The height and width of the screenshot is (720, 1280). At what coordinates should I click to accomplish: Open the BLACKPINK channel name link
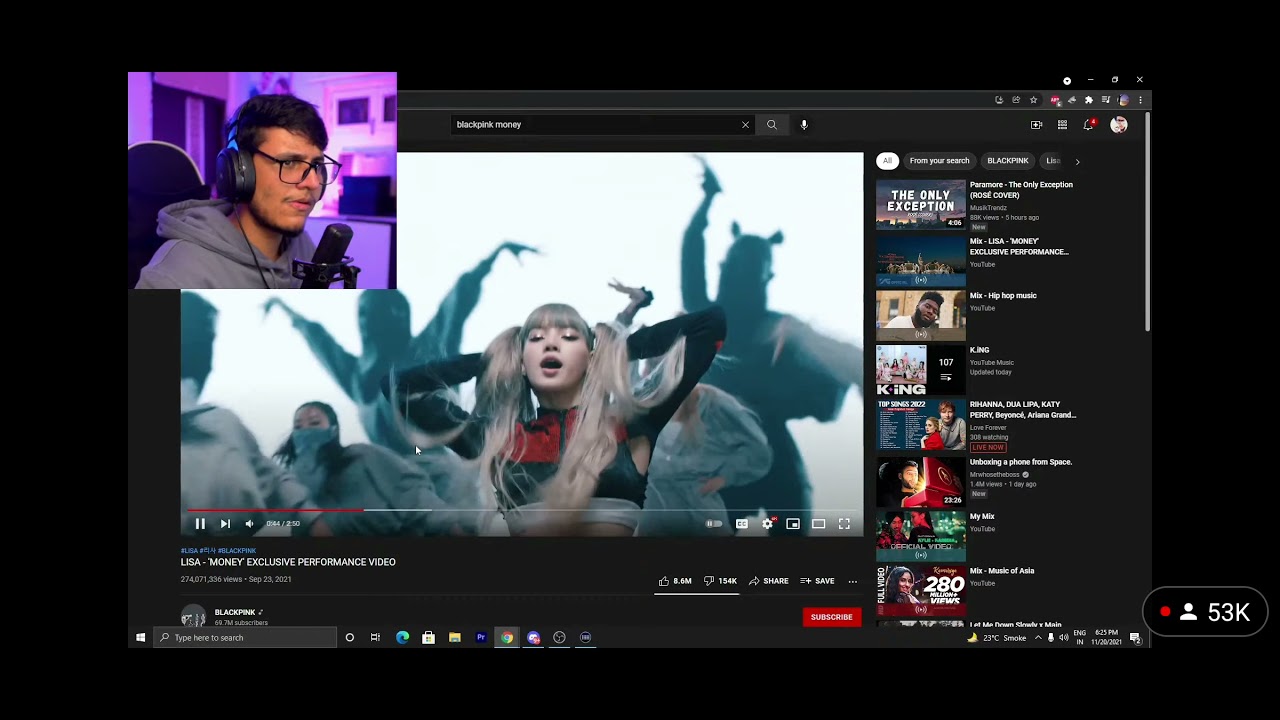(x=235, y=612)
